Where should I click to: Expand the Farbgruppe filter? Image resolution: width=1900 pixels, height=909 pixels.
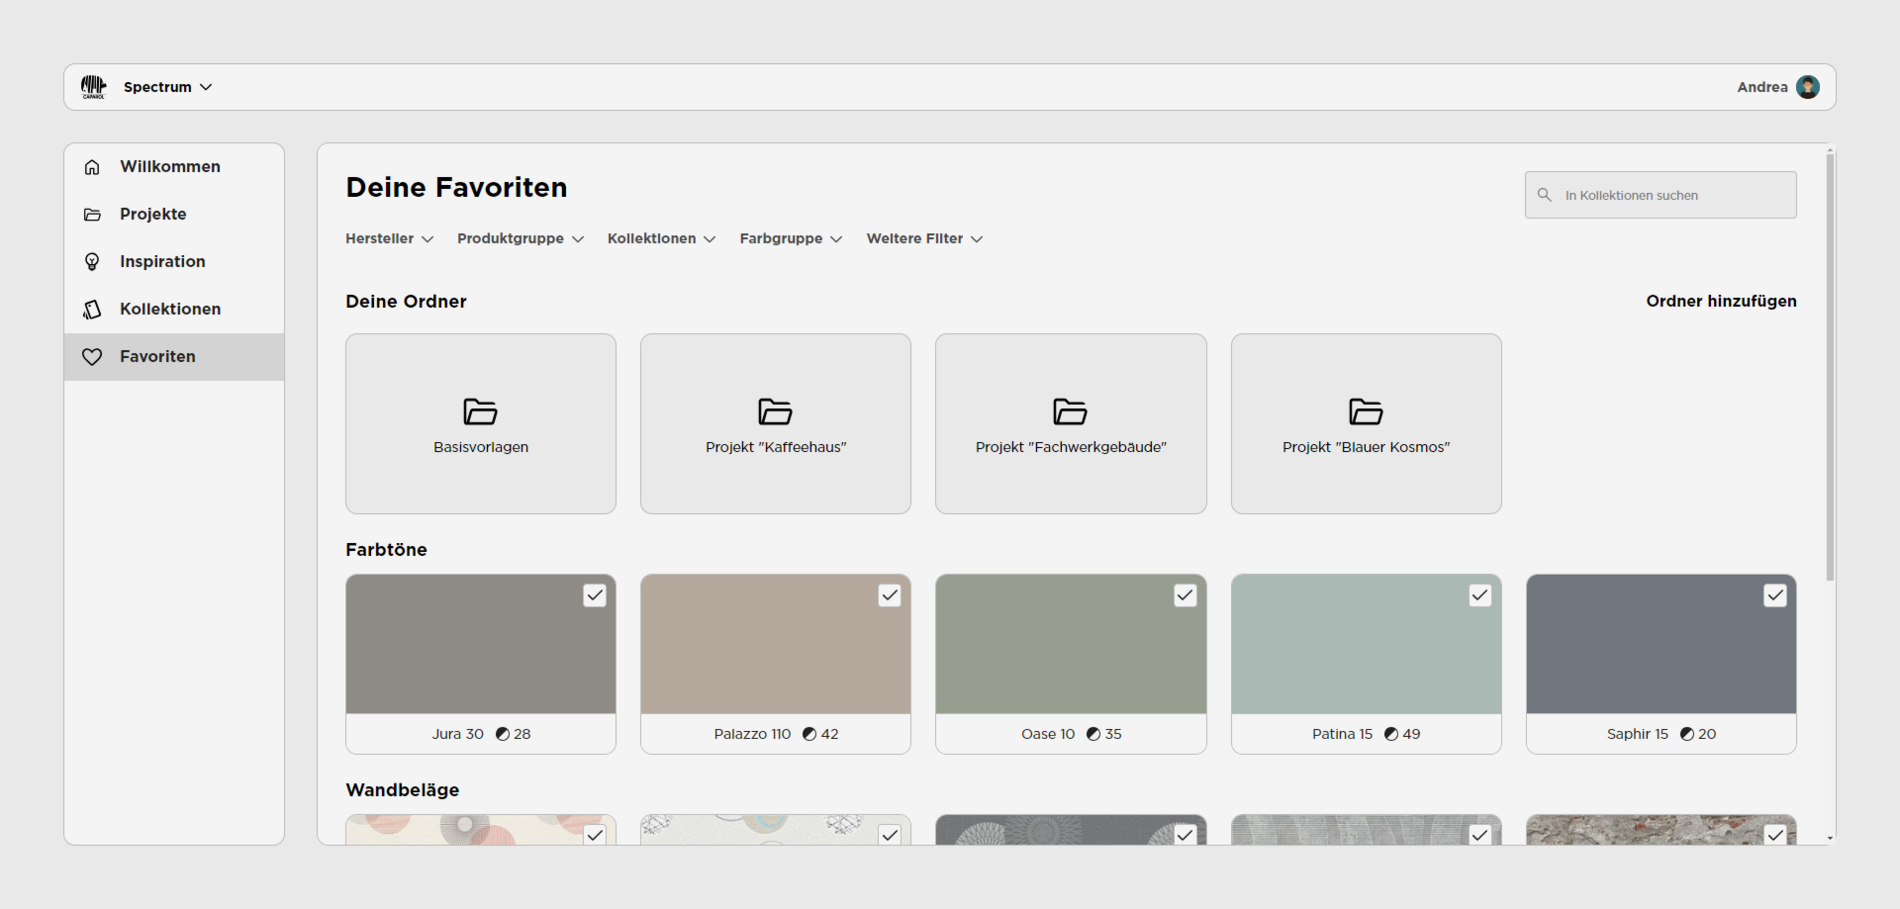click(x=791, y=238)
